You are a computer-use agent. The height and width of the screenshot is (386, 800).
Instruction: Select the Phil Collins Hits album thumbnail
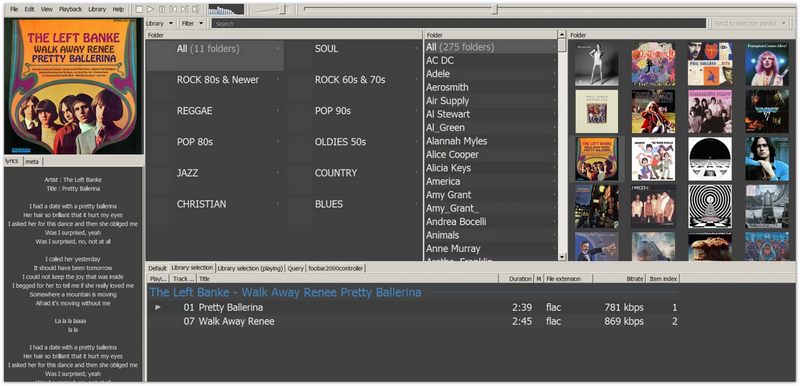click(x=710, y=64)
